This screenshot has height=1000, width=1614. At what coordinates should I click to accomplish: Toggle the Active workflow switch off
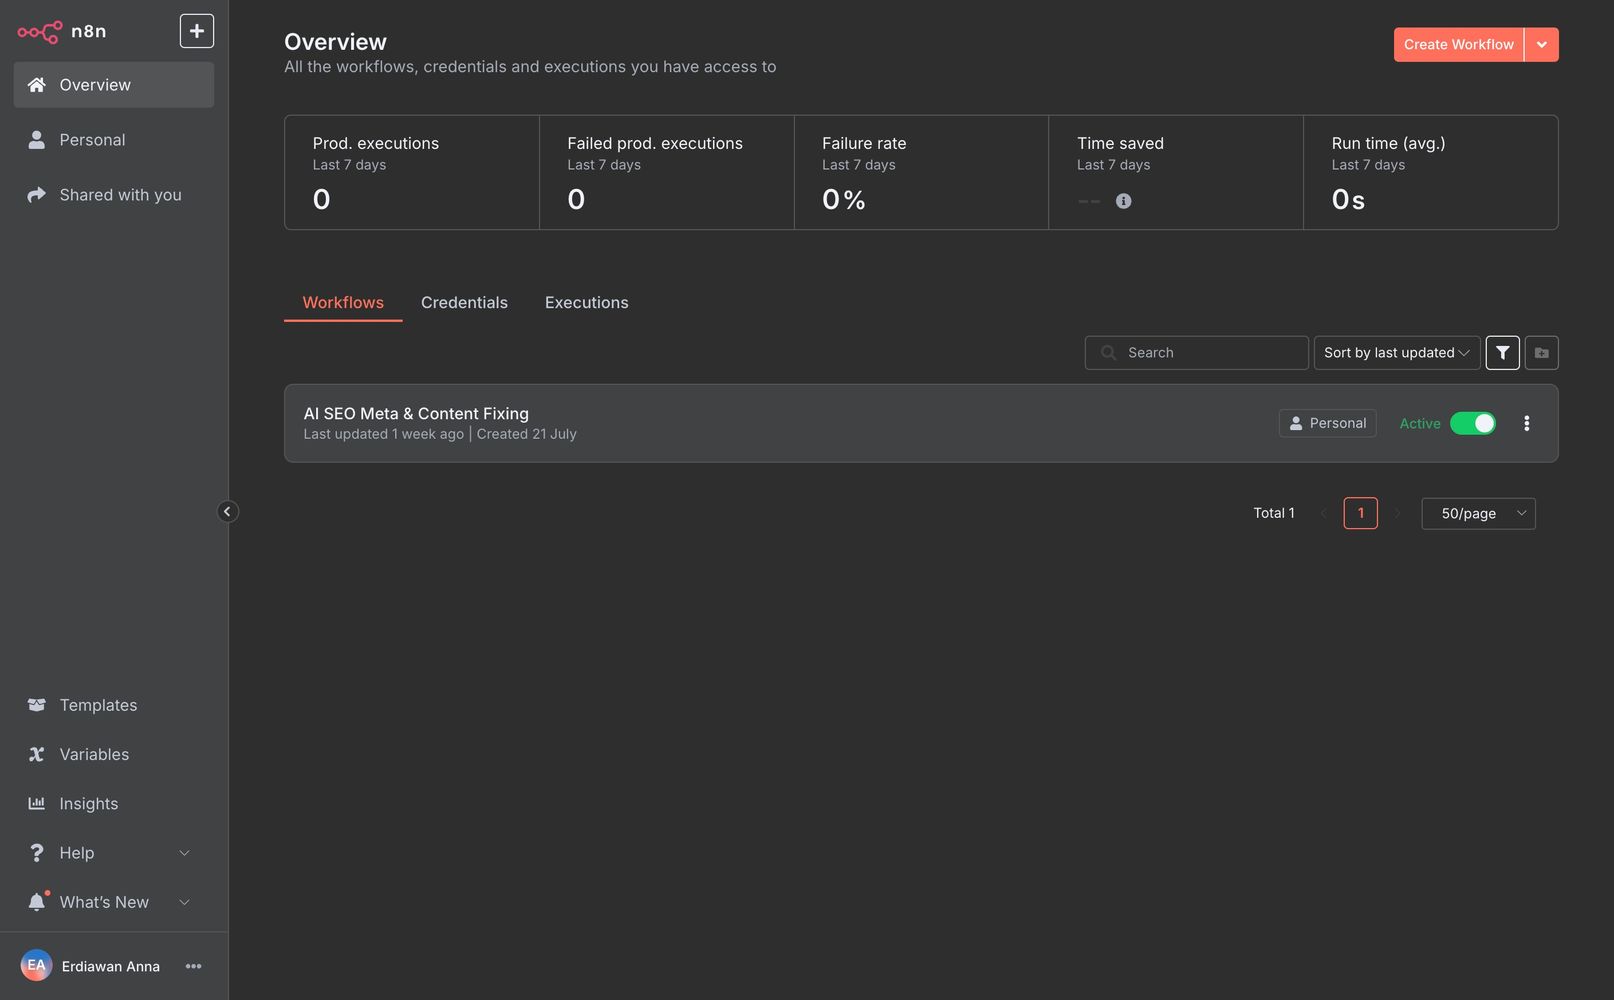click(x=1472, y=423)
